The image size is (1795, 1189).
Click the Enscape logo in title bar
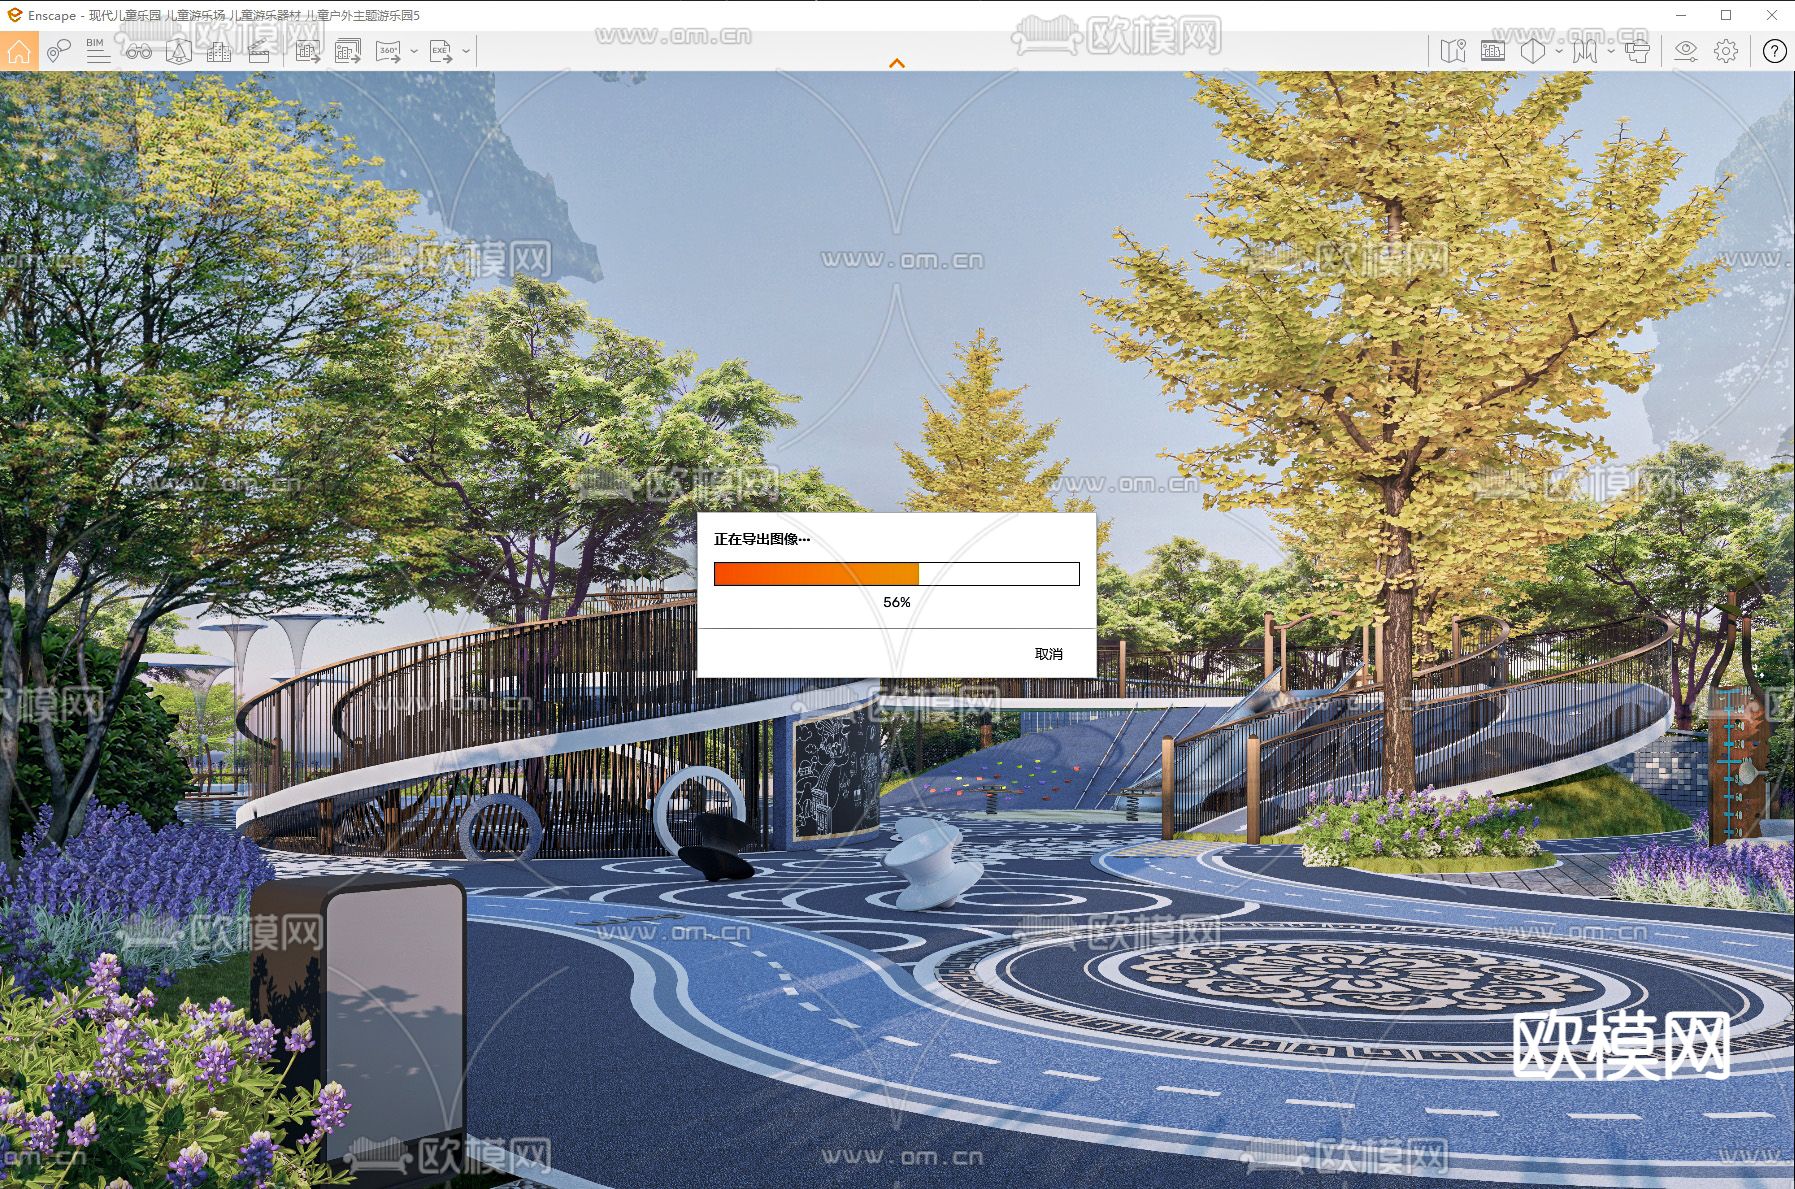14,15
